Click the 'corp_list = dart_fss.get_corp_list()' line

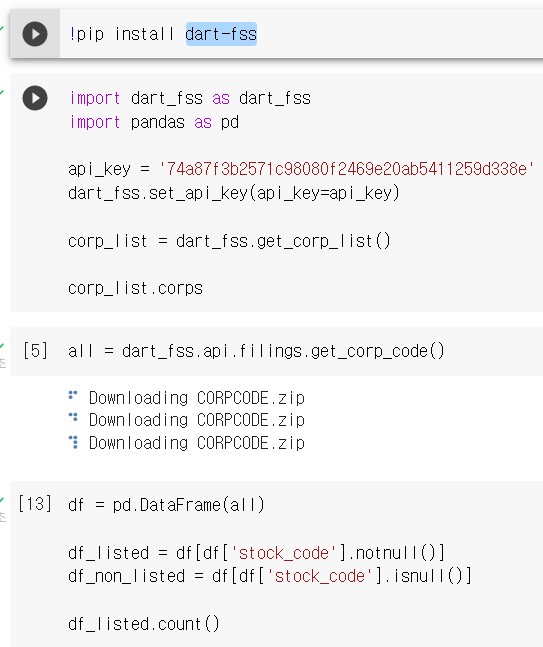(229, 241)
